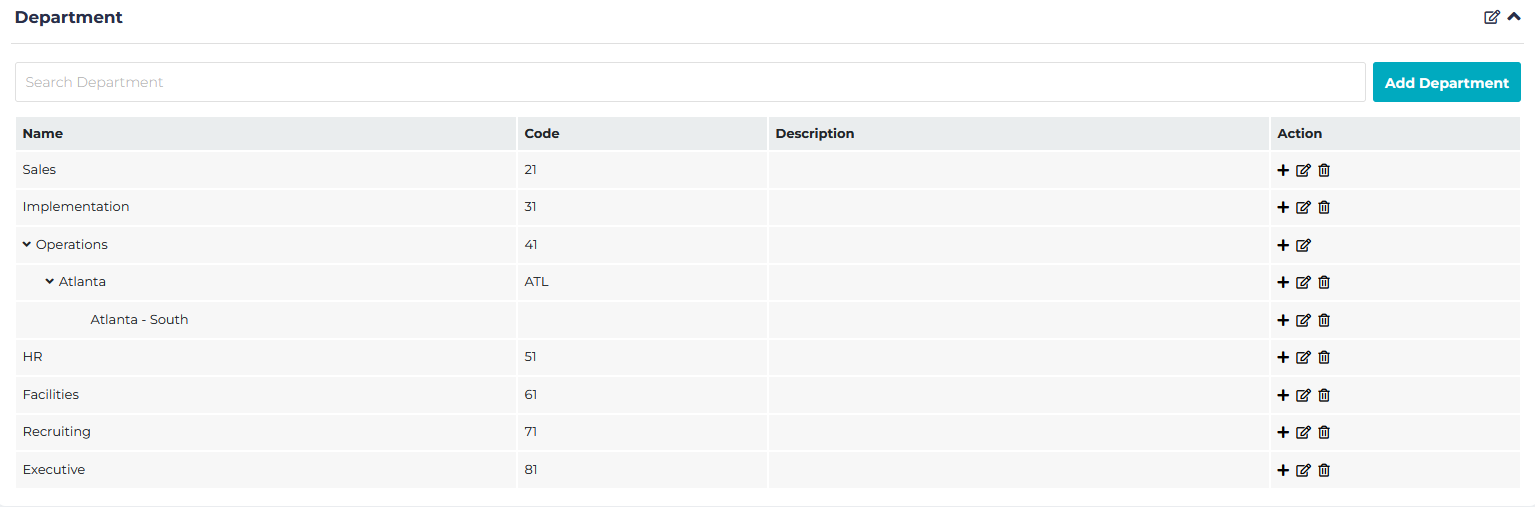1535x507 pixels.
Task: Click the edit icon in Operations row
Action: (1303, 245)
